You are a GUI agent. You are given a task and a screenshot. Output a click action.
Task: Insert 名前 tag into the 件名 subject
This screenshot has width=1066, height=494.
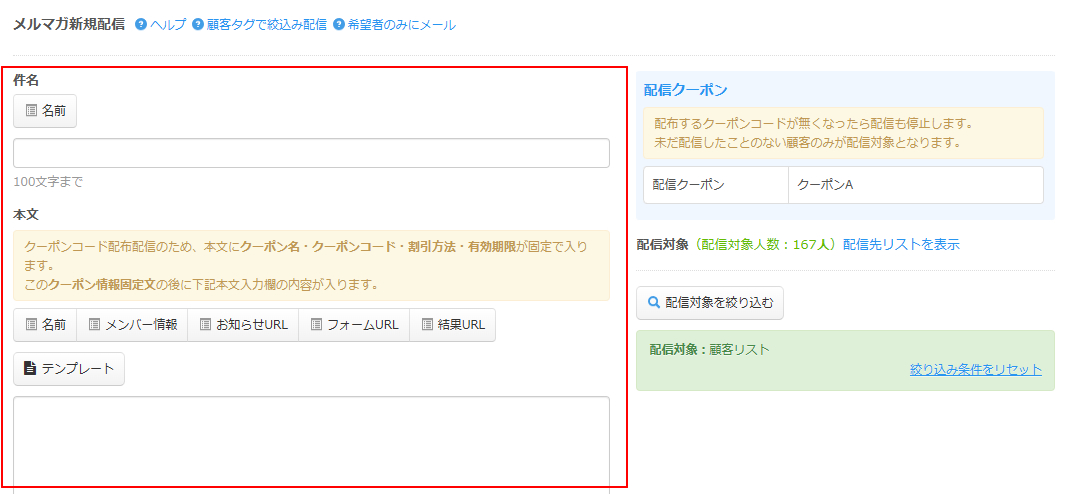[45, 111]
